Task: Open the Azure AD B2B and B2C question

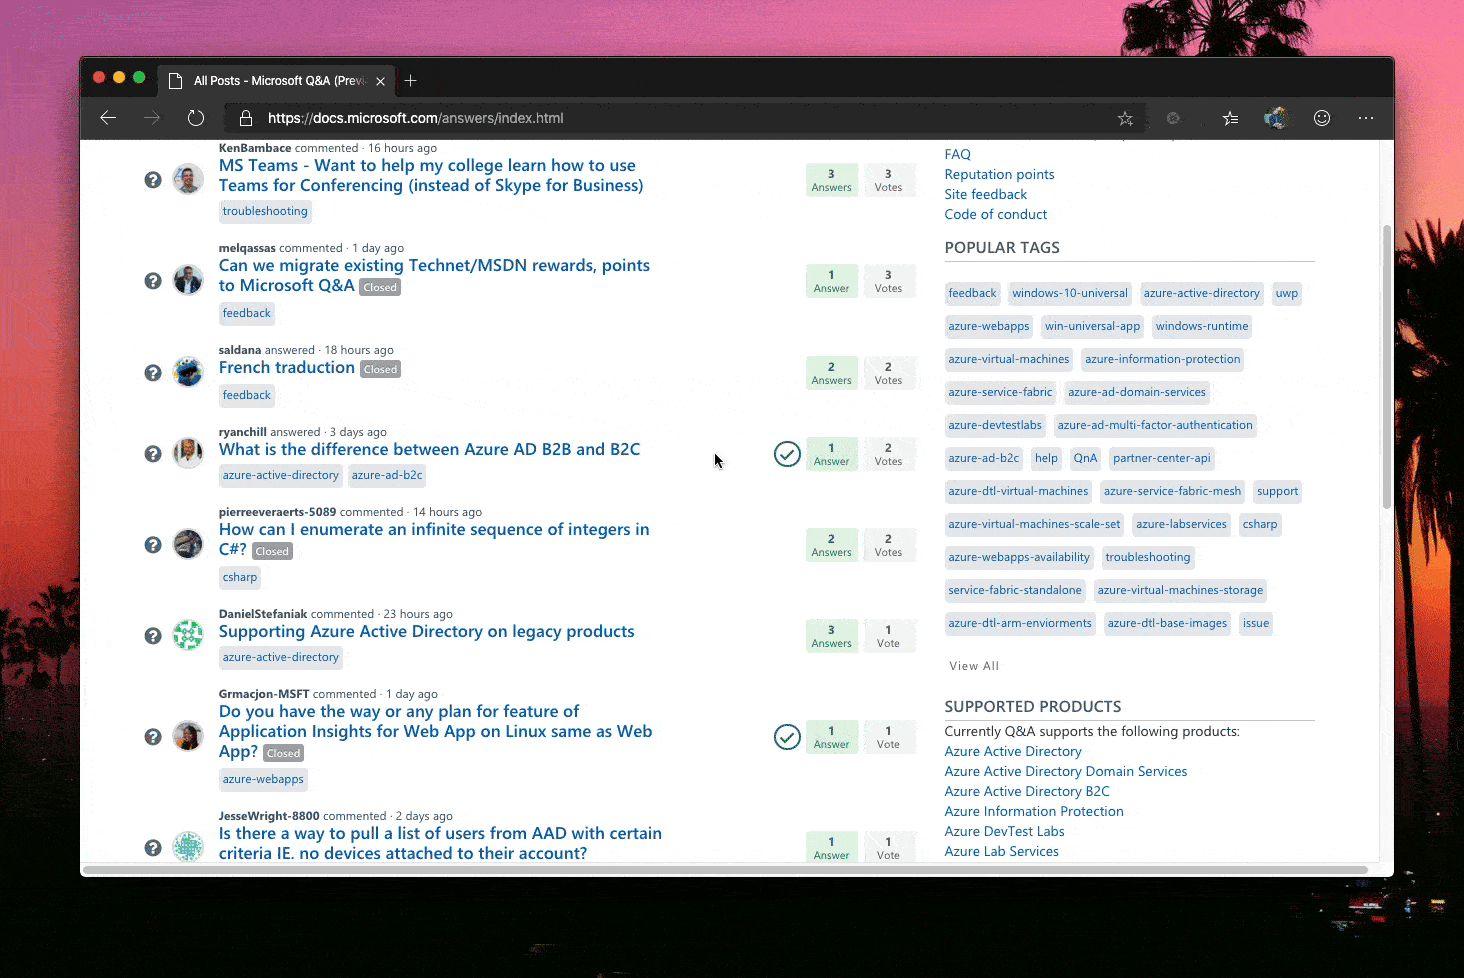Action: 430,450
